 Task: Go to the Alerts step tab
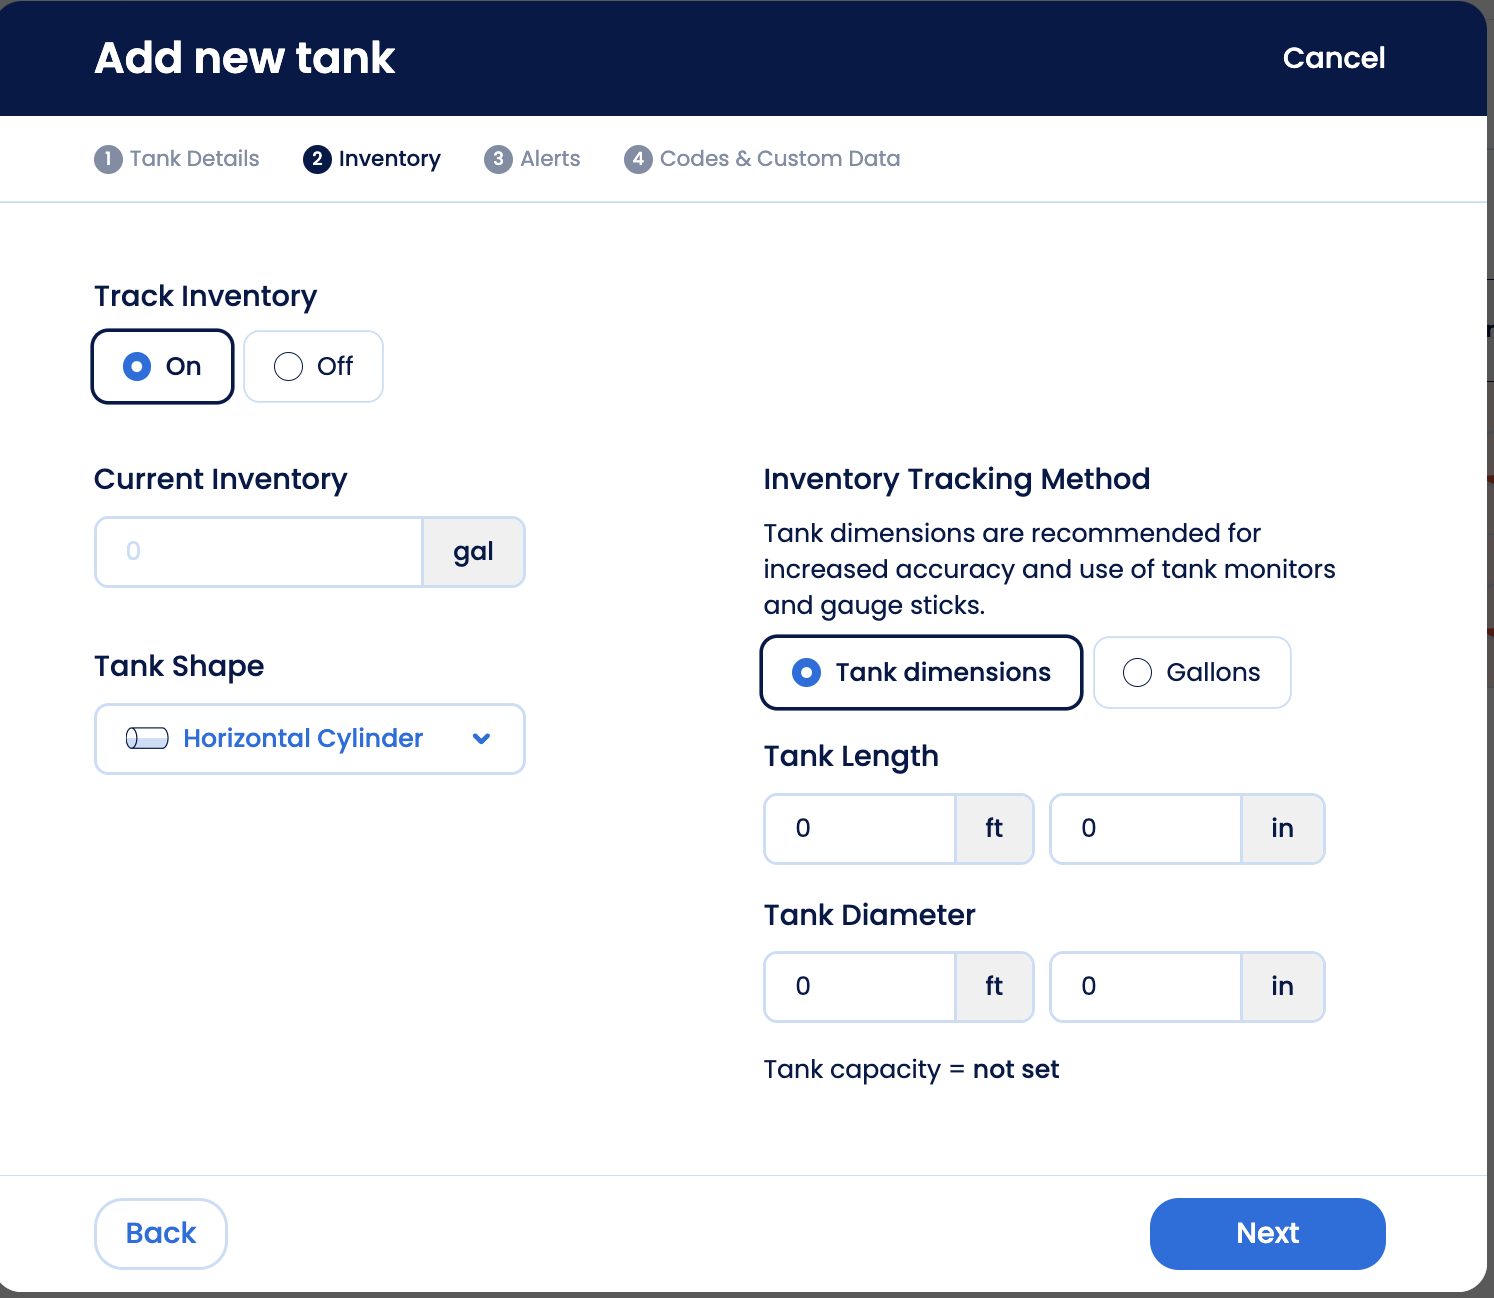tap(549, 159)
